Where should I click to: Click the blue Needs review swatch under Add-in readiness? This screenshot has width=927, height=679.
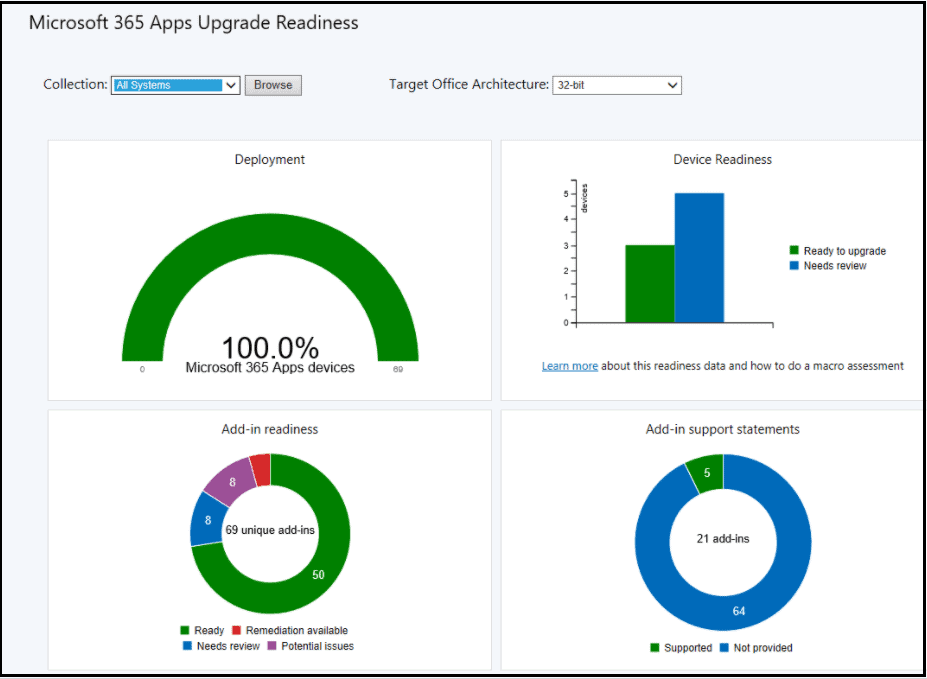187,646
